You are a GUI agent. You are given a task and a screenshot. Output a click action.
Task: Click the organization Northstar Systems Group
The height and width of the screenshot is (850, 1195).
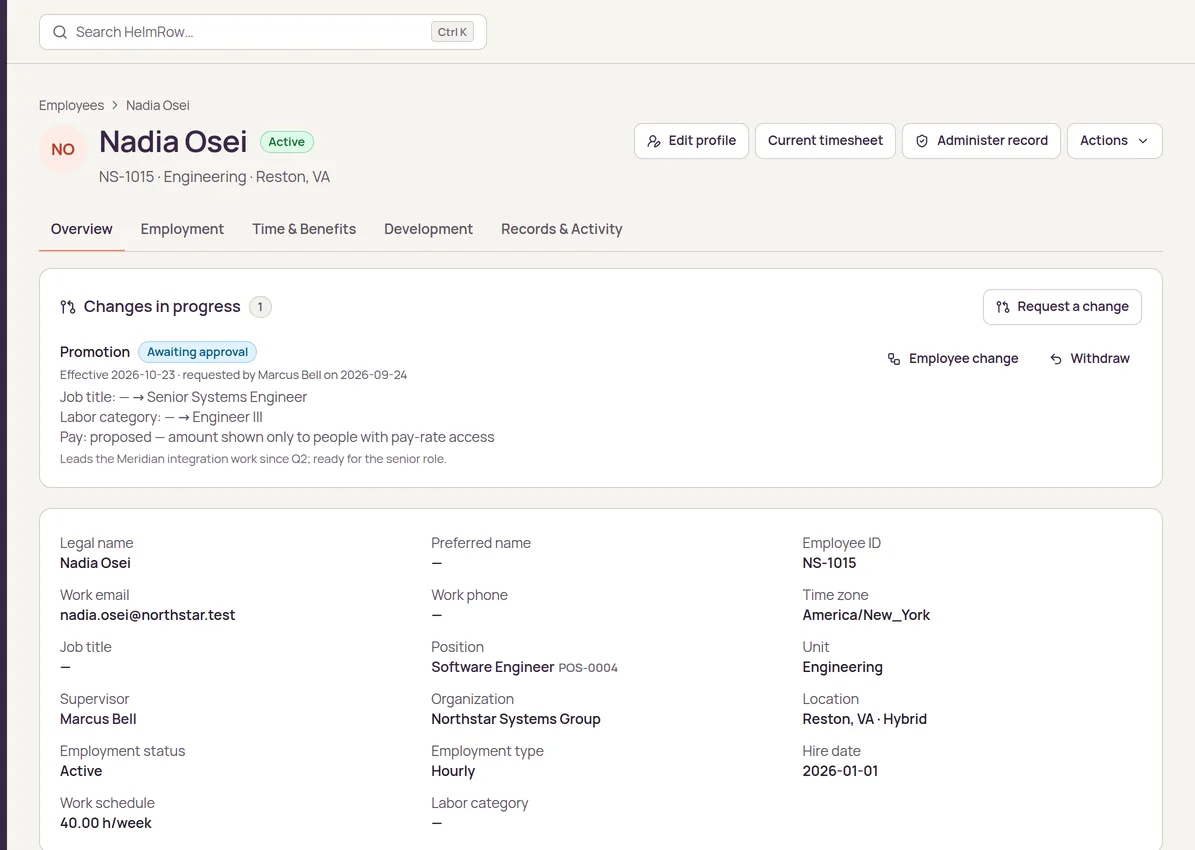click(x=516, y=719)
